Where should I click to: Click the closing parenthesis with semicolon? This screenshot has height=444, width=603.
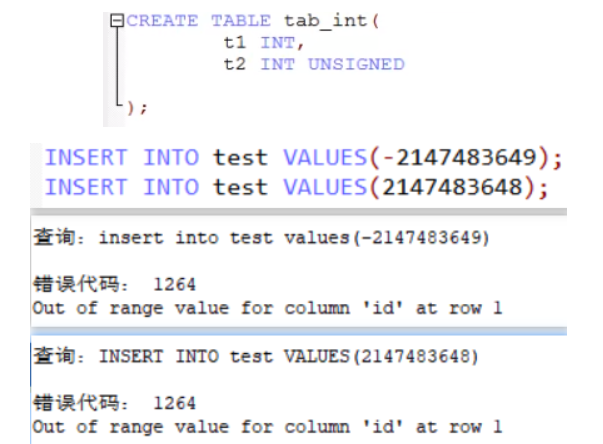coord(137,108)
